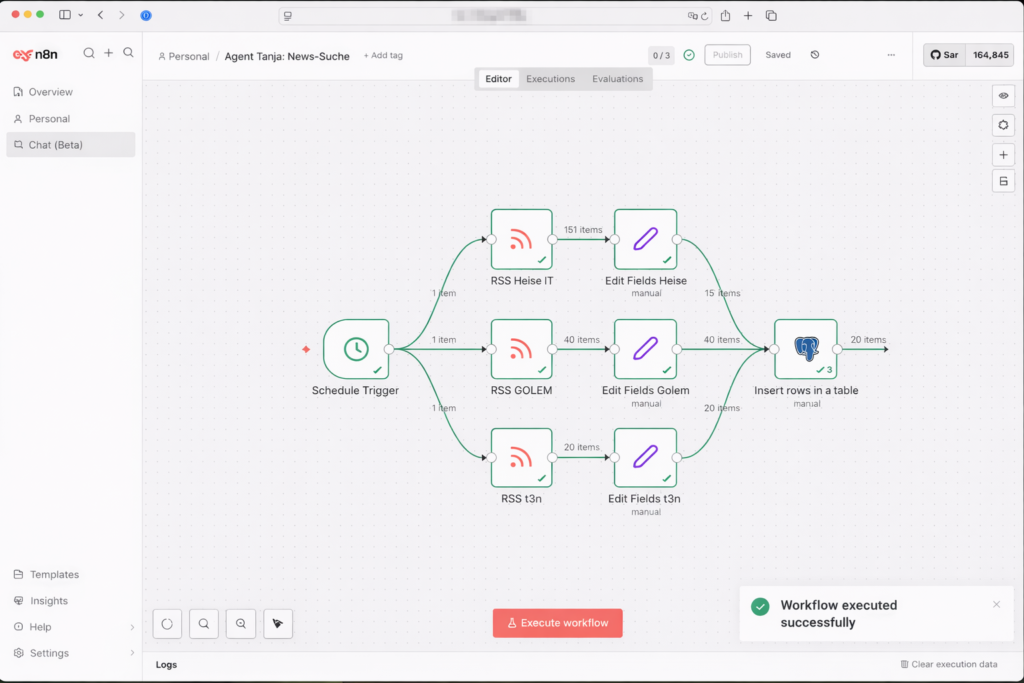Open the three-dots workflow options menu
The height and width of the screenshot is (683, 1024).
click(x=891, y=55)
